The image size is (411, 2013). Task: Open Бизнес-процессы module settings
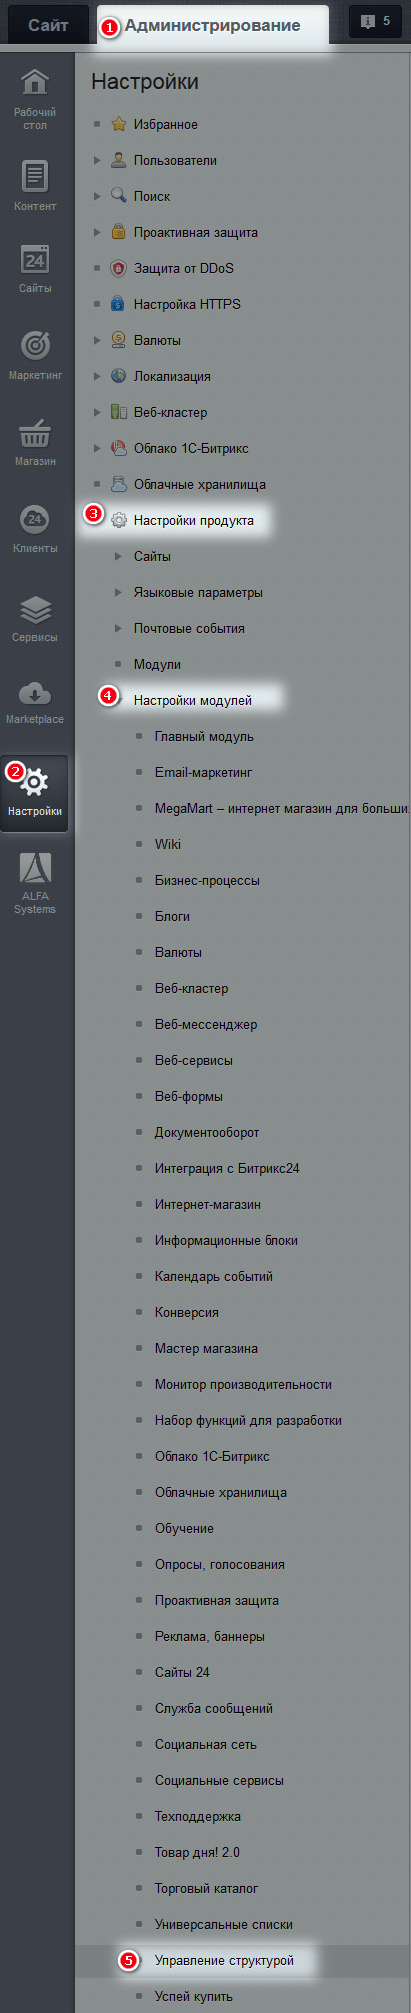click(x=207, y=880)
